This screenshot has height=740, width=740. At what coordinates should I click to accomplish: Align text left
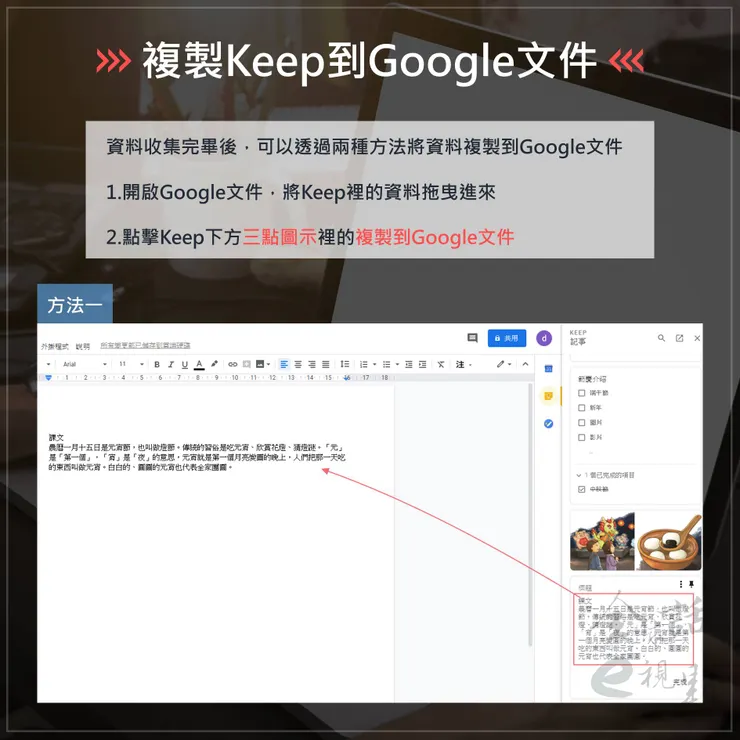(284, 364)
